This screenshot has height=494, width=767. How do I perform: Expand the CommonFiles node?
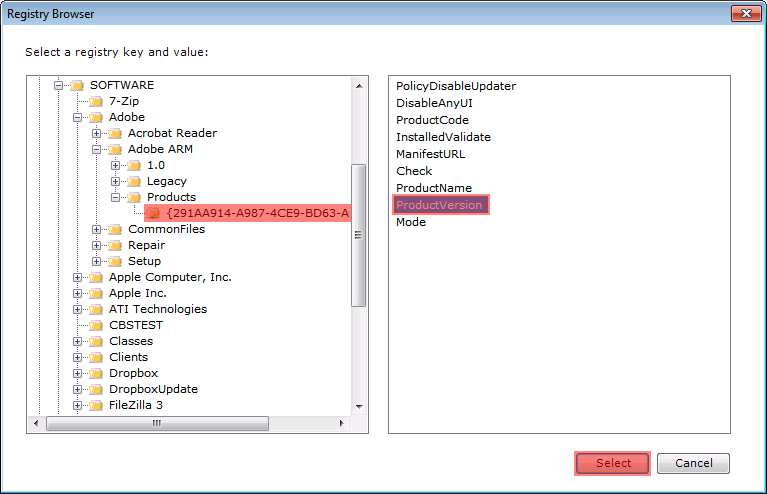(96, 229)
